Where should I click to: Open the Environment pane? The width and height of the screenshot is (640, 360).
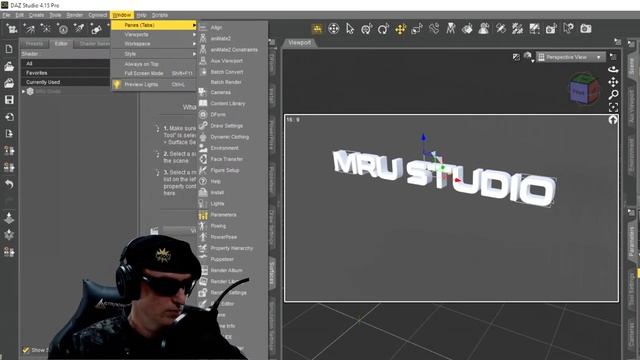pyautogui.click(x=232, y=148)
